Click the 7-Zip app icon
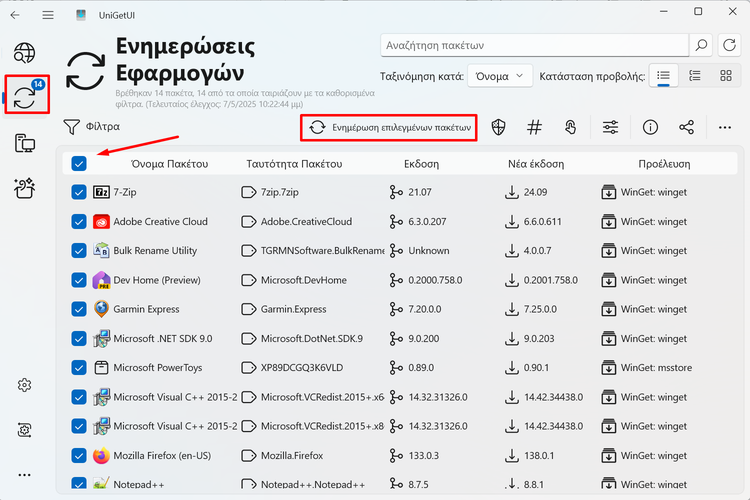Viewport: 750px width, 500px height. point(101,192)
